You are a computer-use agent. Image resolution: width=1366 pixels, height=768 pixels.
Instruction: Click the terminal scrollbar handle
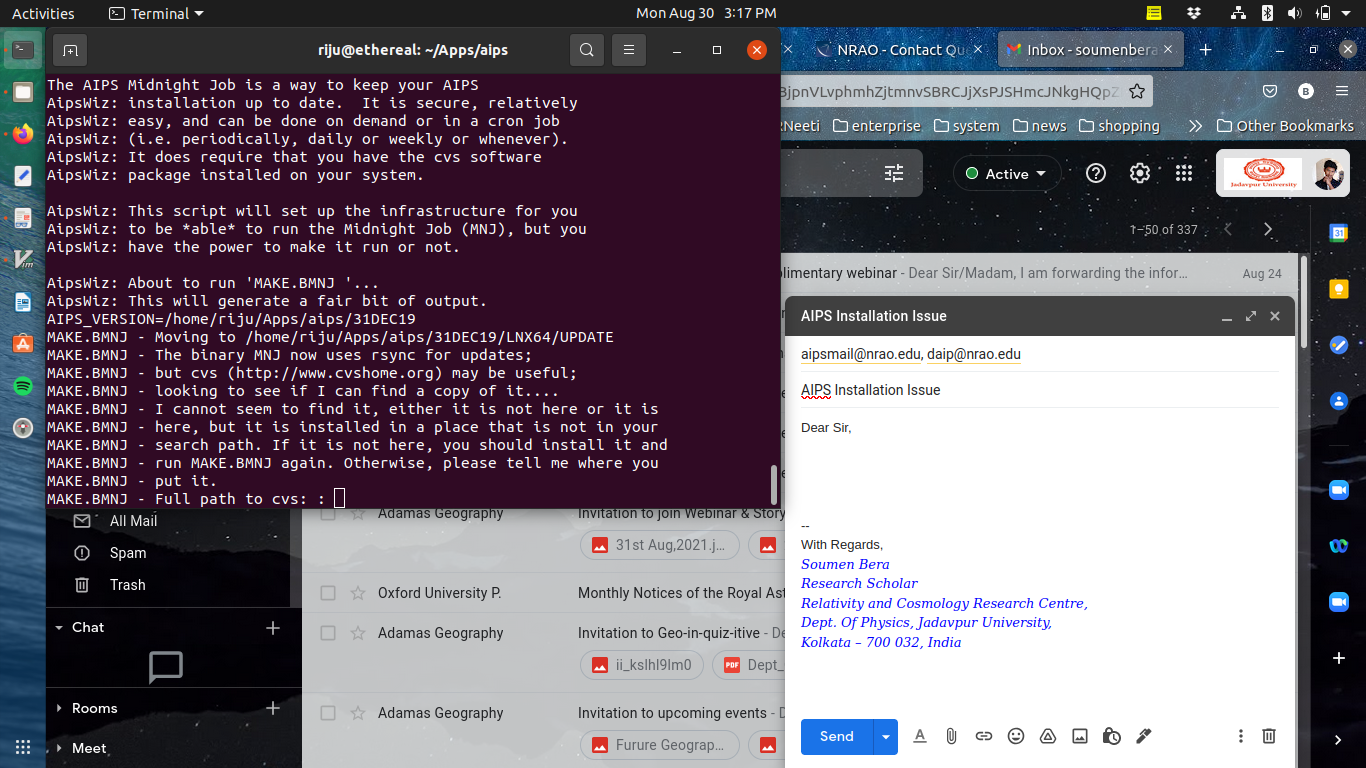point(773,485)
